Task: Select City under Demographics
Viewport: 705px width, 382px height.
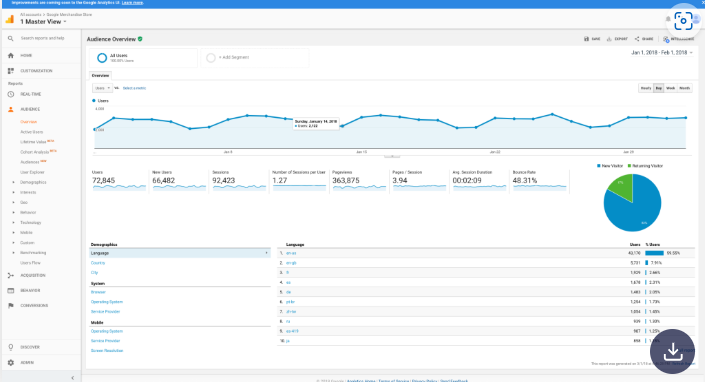Action: (x=94, y=273)
